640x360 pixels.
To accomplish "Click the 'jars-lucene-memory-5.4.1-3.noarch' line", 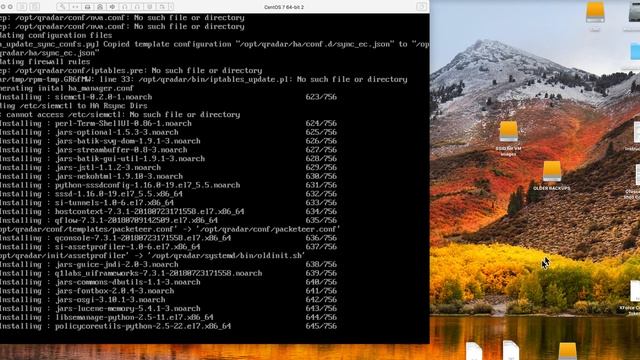I will coord(168,309).
